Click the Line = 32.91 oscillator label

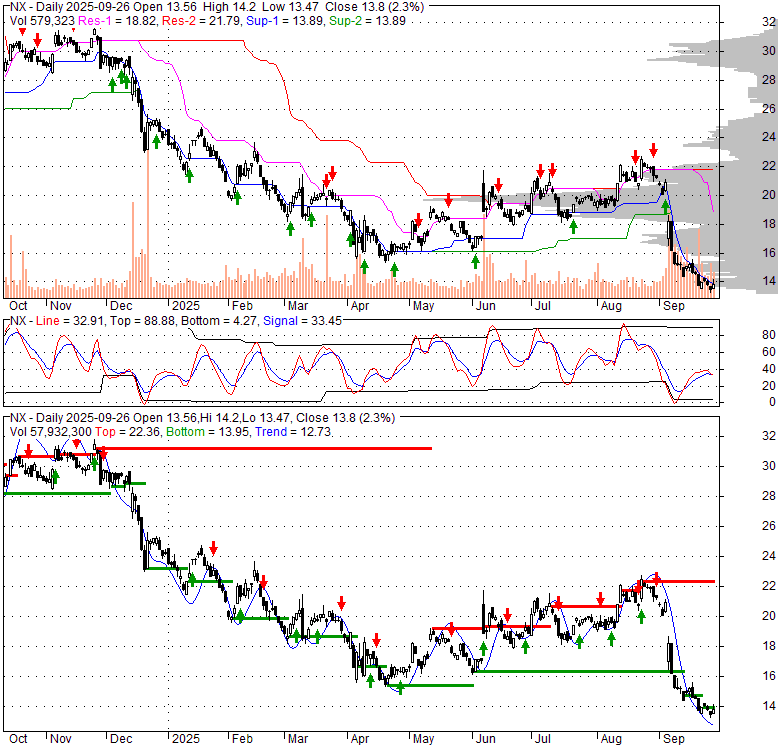pyautogui.click(x=70, y=321)
